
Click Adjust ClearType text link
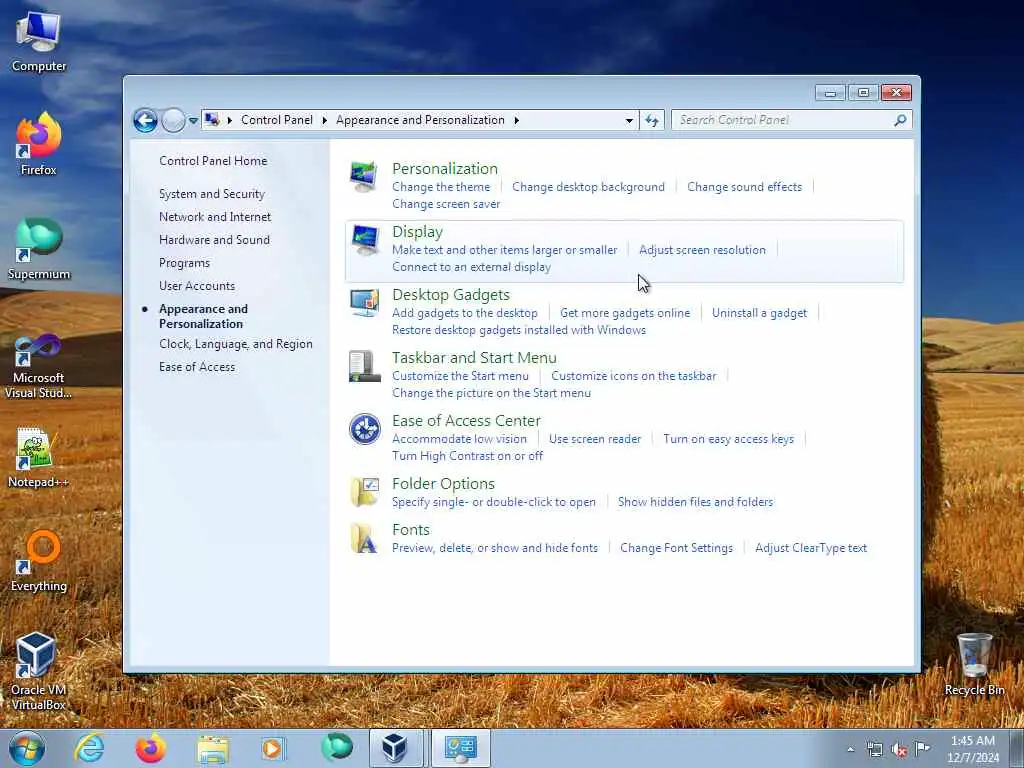(811, 548)
